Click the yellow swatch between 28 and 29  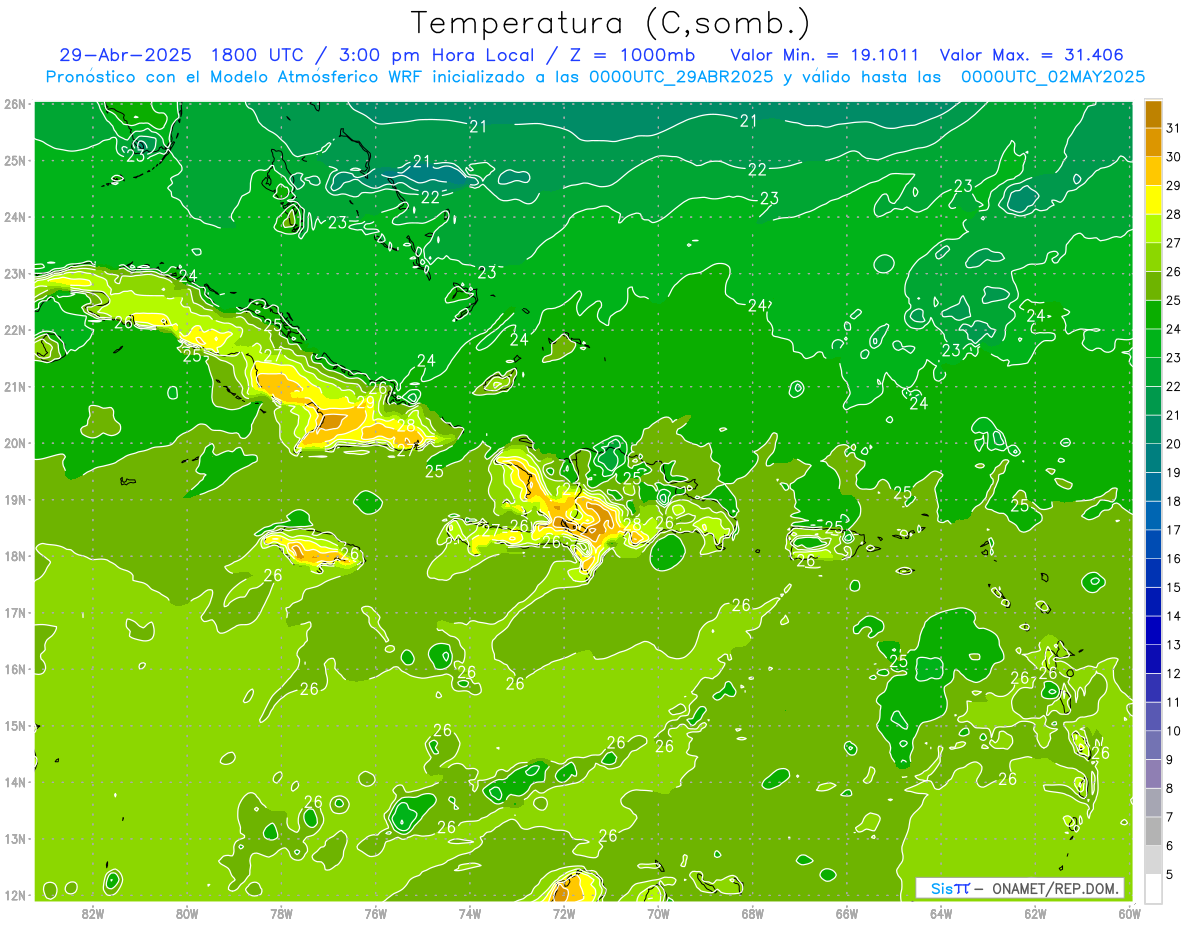click(x=1154, y=200)
